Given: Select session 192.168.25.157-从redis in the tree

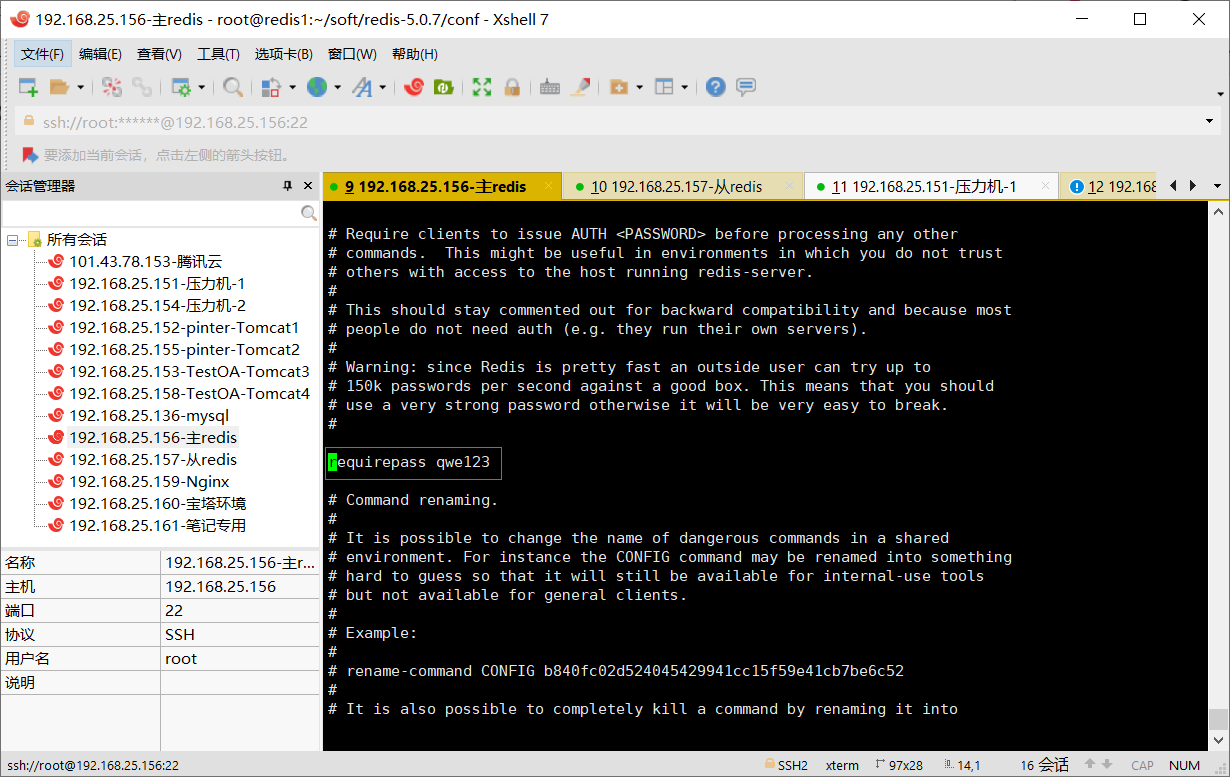Looking at the screenshot, I should 153,460.
